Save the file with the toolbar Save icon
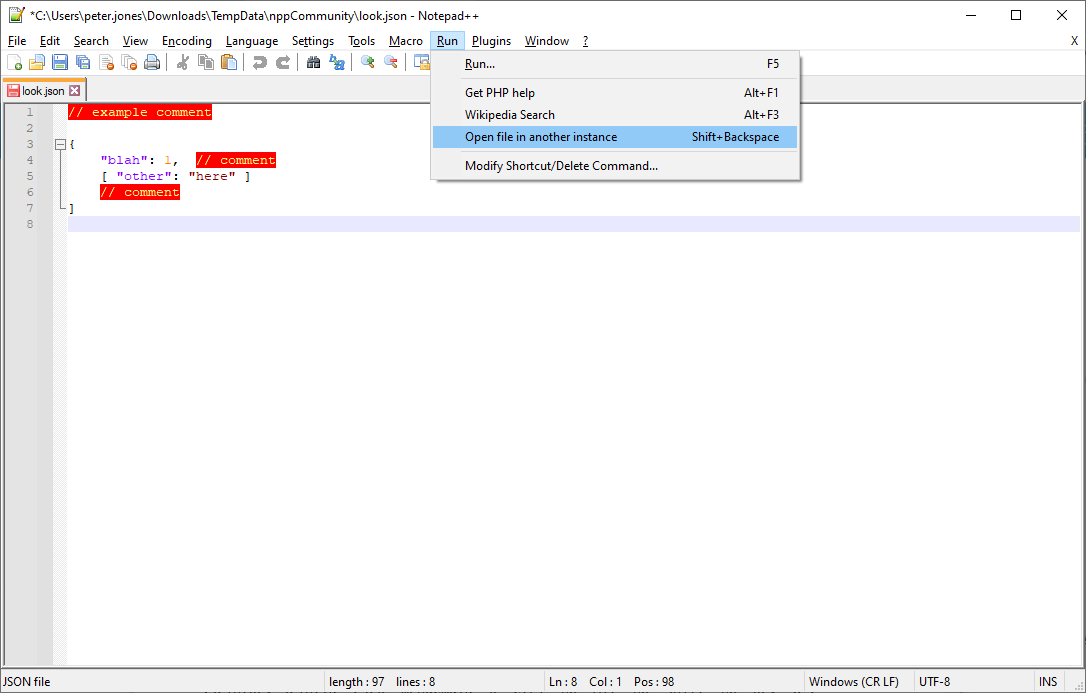 point(60,63)
